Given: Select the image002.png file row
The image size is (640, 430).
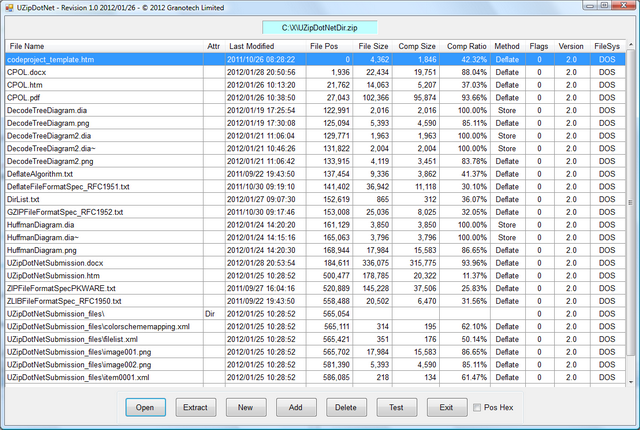Looking at the screenshot, I should (315, 365).
